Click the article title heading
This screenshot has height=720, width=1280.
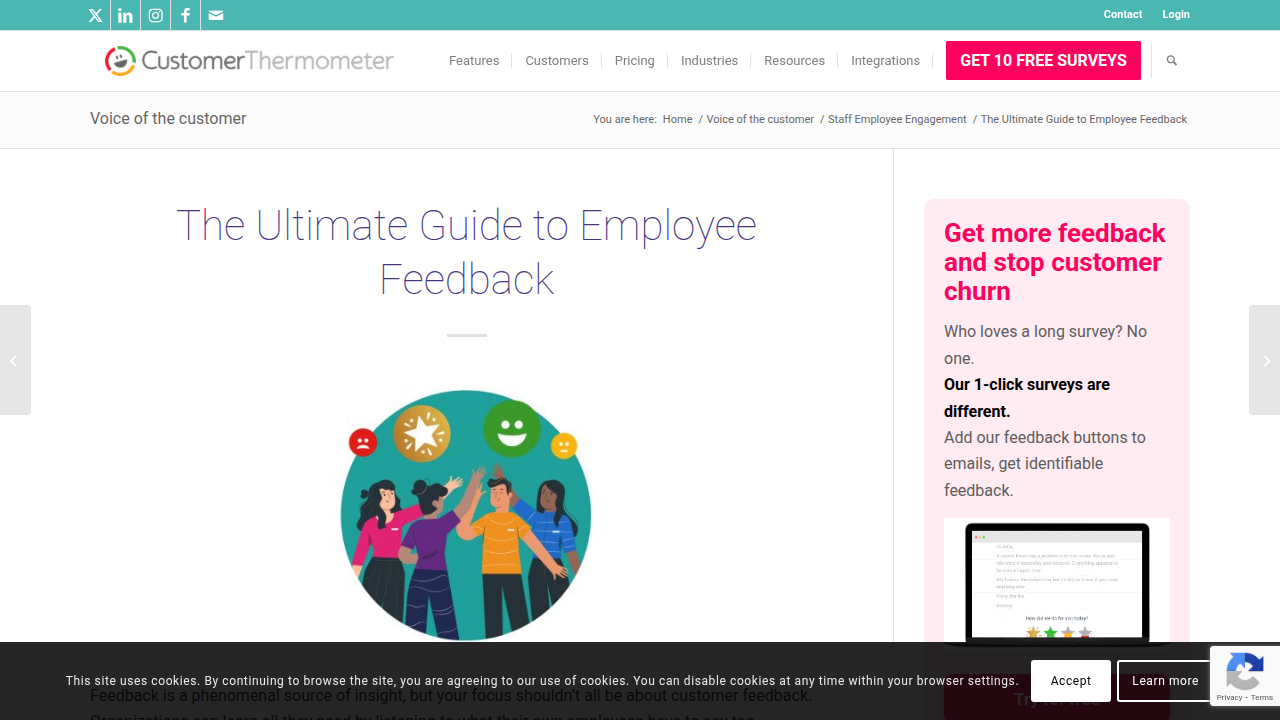click(x=467, y=252)
